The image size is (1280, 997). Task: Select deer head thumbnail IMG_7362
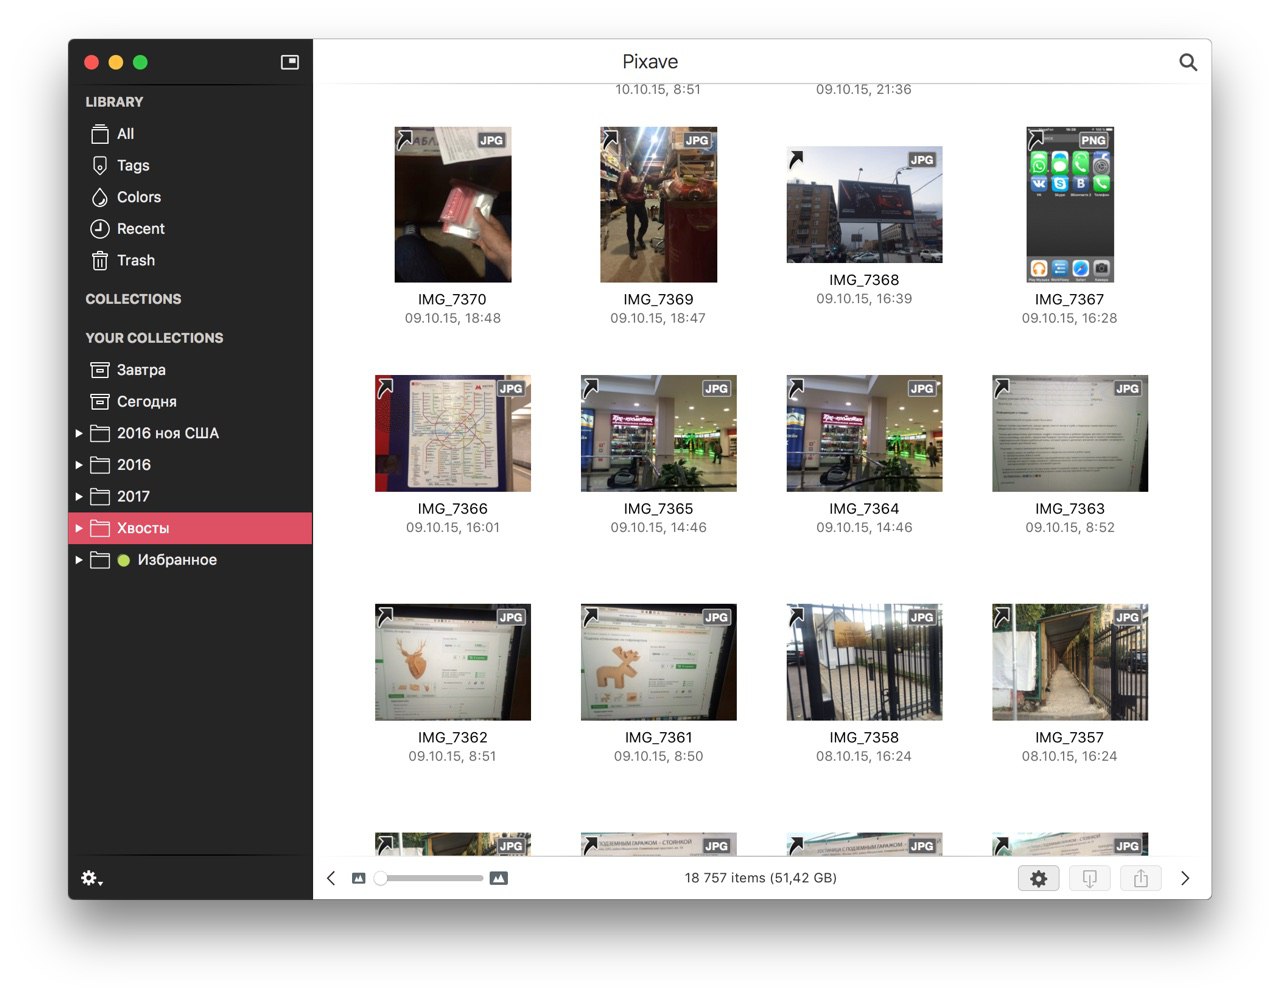[x=453, y=662]
